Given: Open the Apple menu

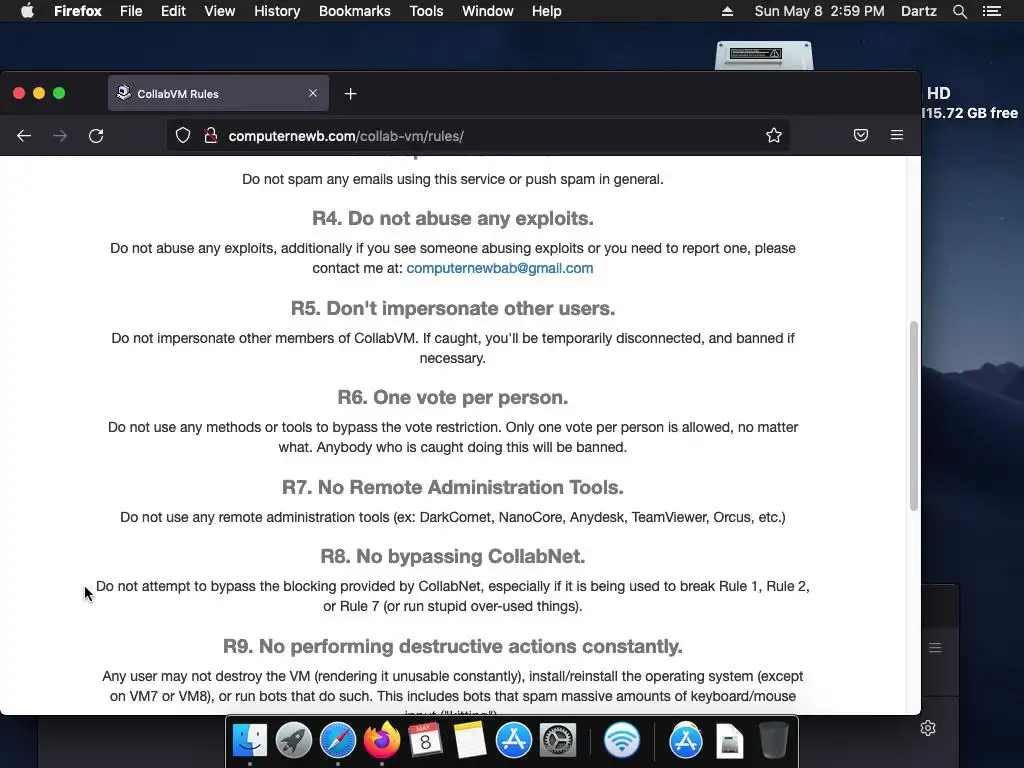Looking at the screenshot, I should (27, 11).
